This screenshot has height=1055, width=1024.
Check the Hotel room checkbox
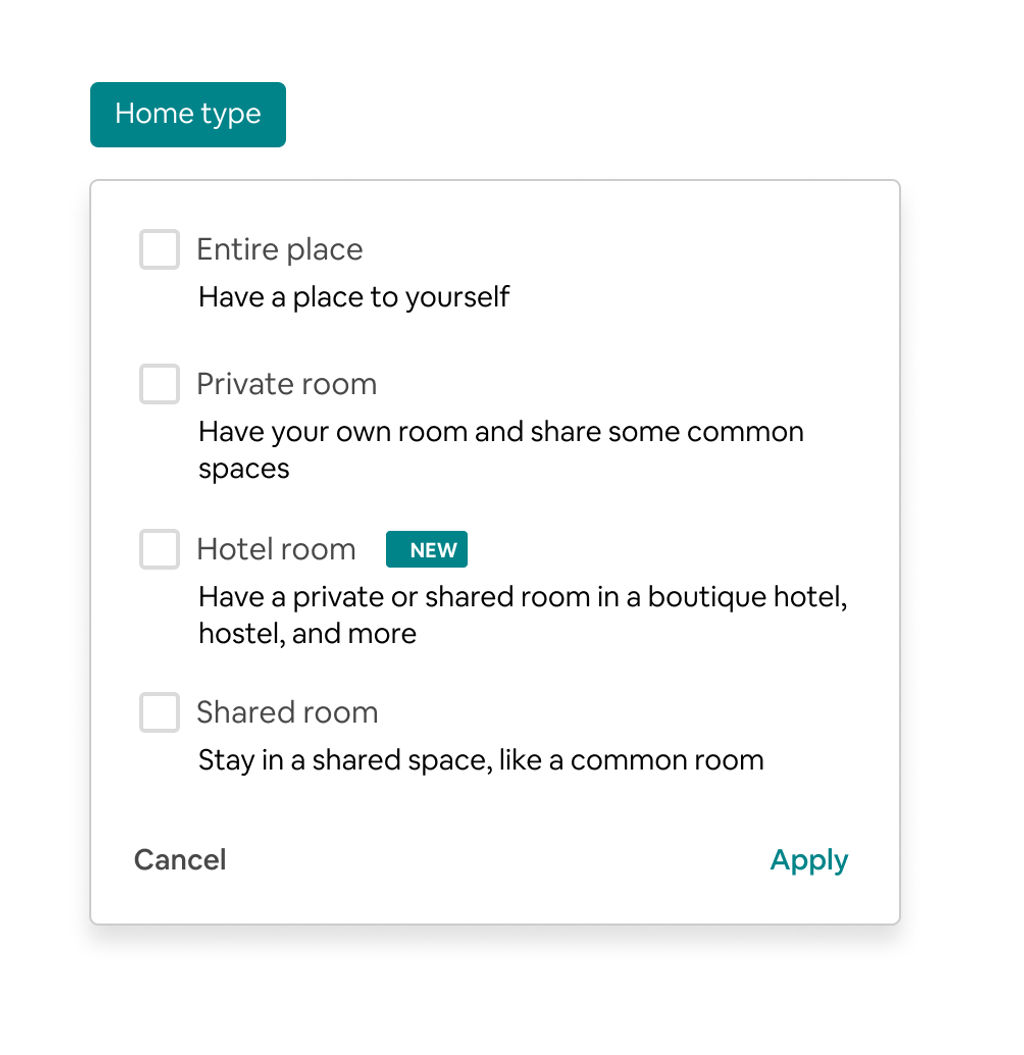pos(159,549)
